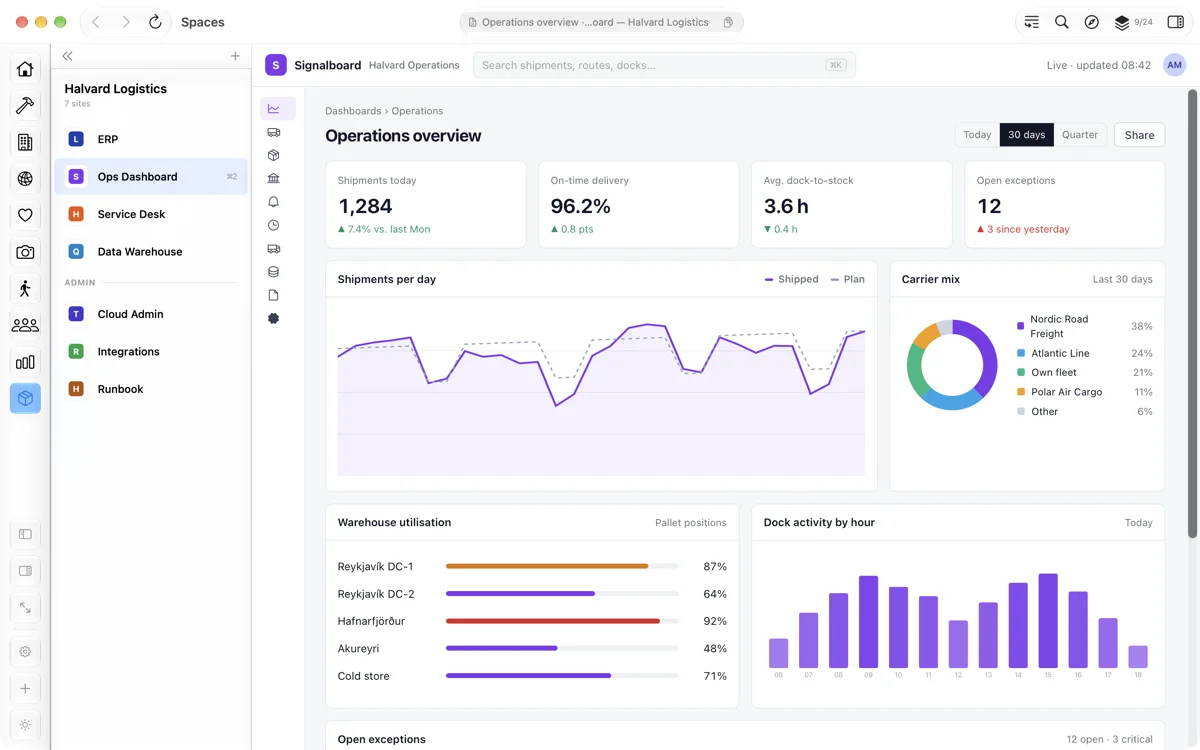Select the Ops Dashboard site

click(x=151, y=177)
